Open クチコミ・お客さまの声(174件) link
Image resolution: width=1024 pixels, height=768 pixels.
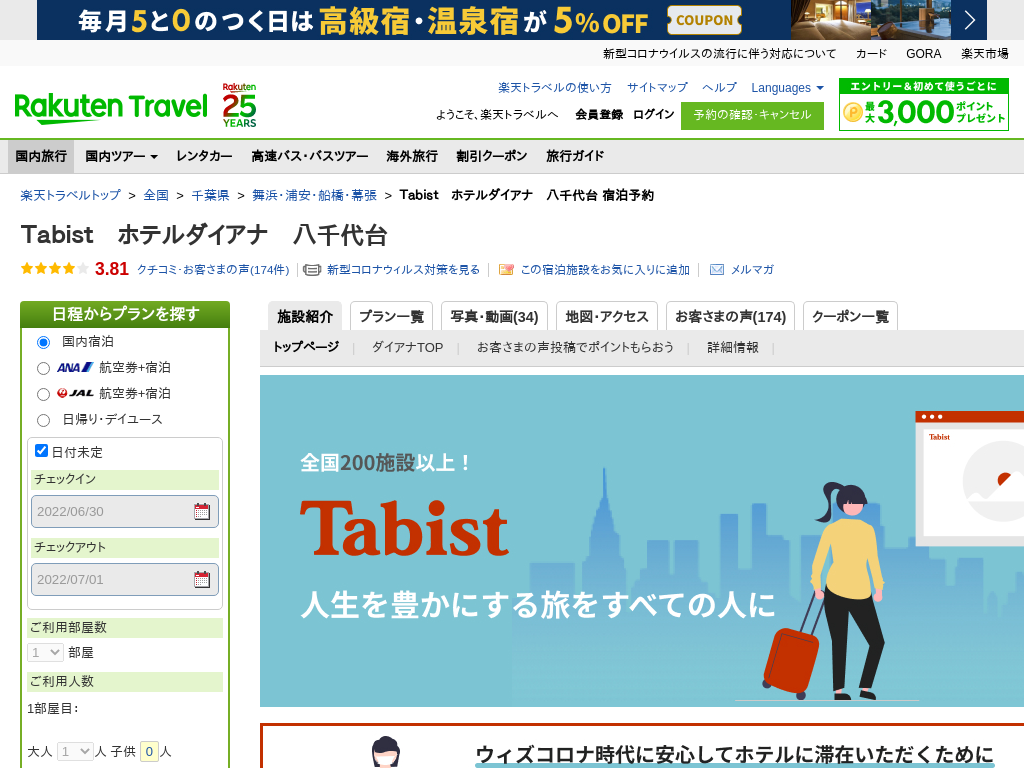pyautogui.click(x=213, y=270)
